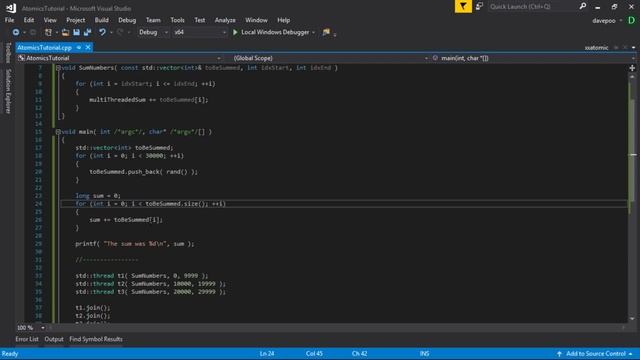Screen dimensions: 640x360
Task: Open the Help menu
Action: 283,20
